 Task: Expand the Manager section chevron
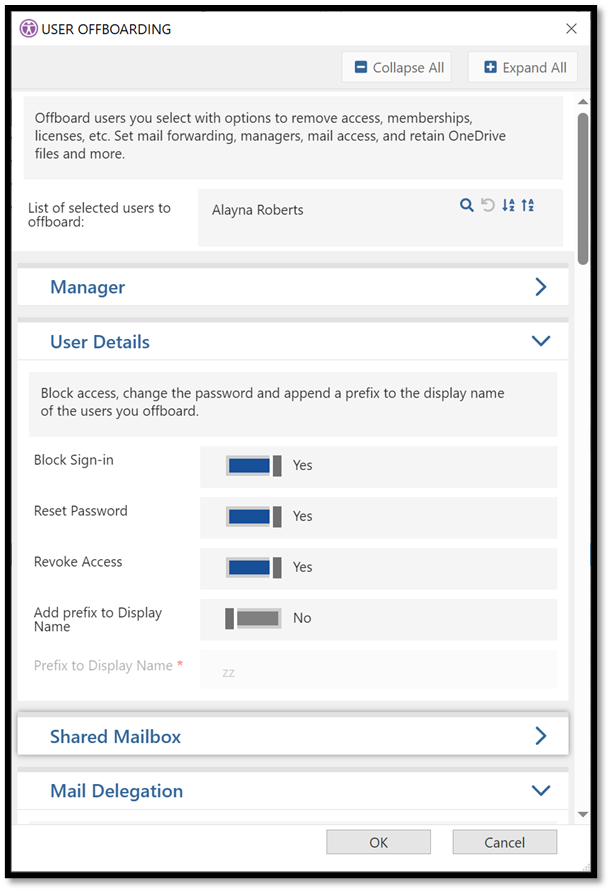541,287
